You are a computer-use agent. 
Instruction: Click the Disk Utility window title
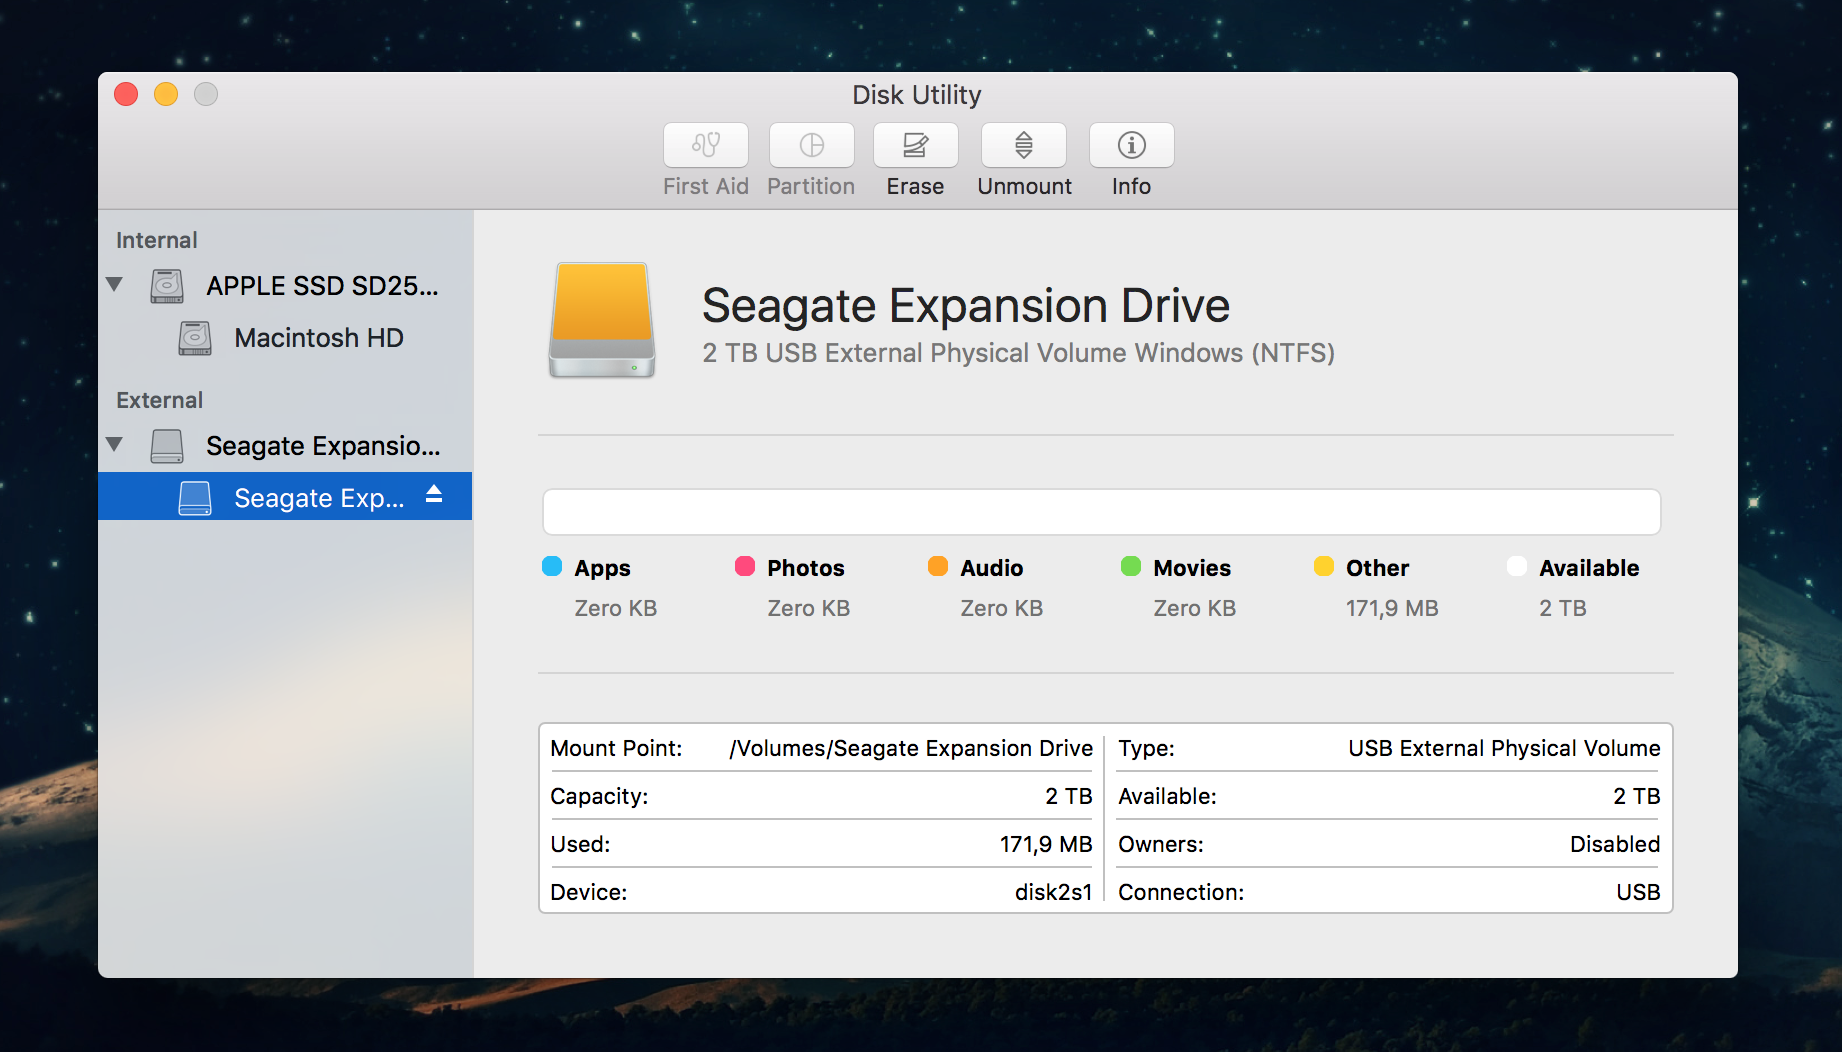[x=917, y=95]
